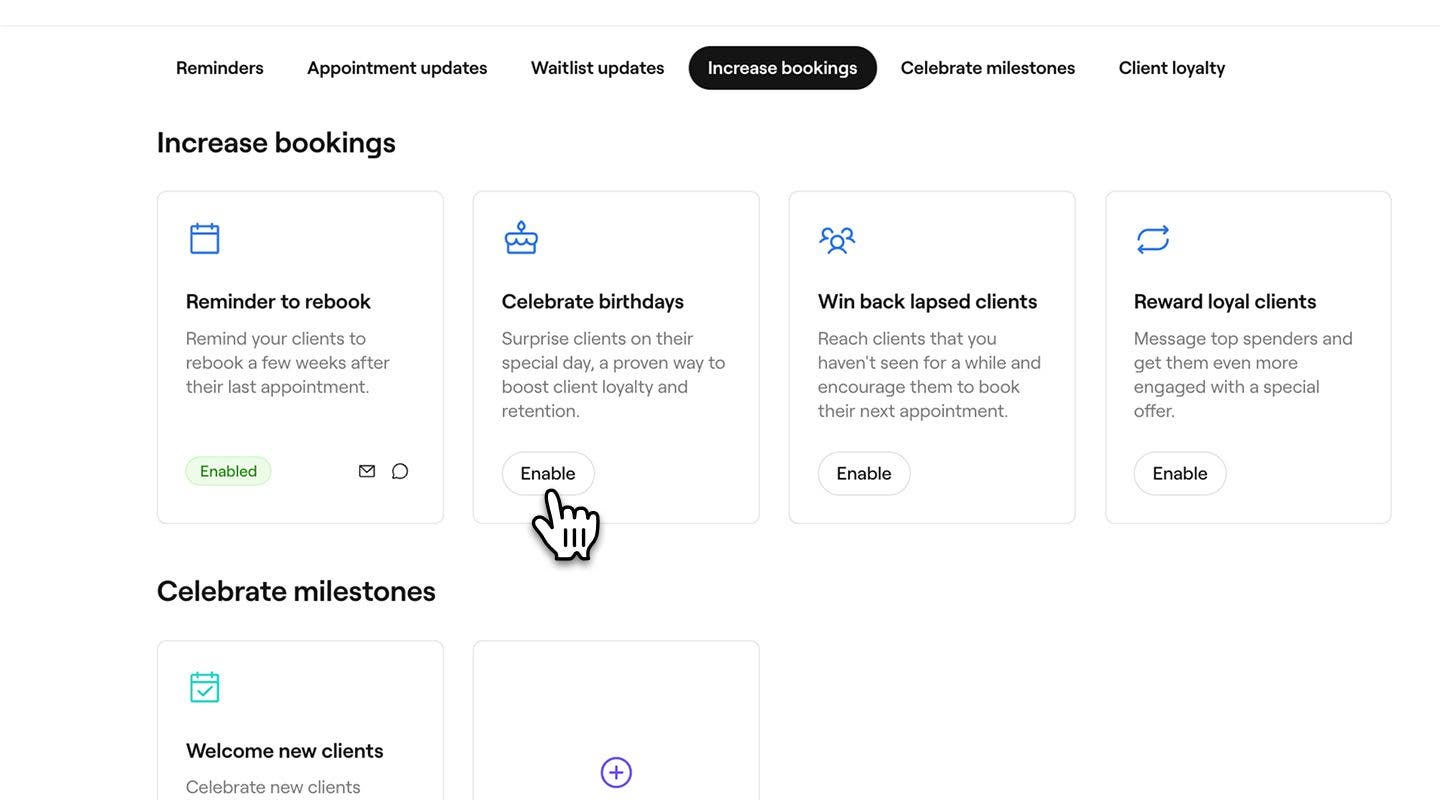Enable Reward loyal clients
Screen dimensions: 1440x800
pyautogui.click(x=1180, y=473)
